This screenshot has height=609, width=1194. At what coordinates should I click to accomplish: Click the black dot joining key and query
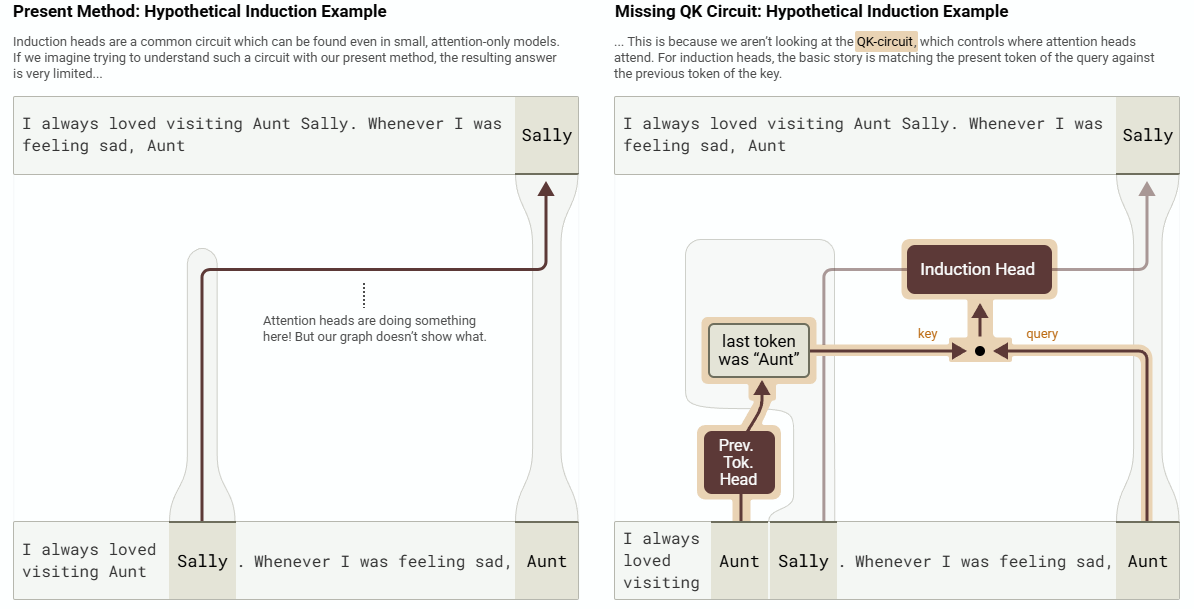point(980,351)
